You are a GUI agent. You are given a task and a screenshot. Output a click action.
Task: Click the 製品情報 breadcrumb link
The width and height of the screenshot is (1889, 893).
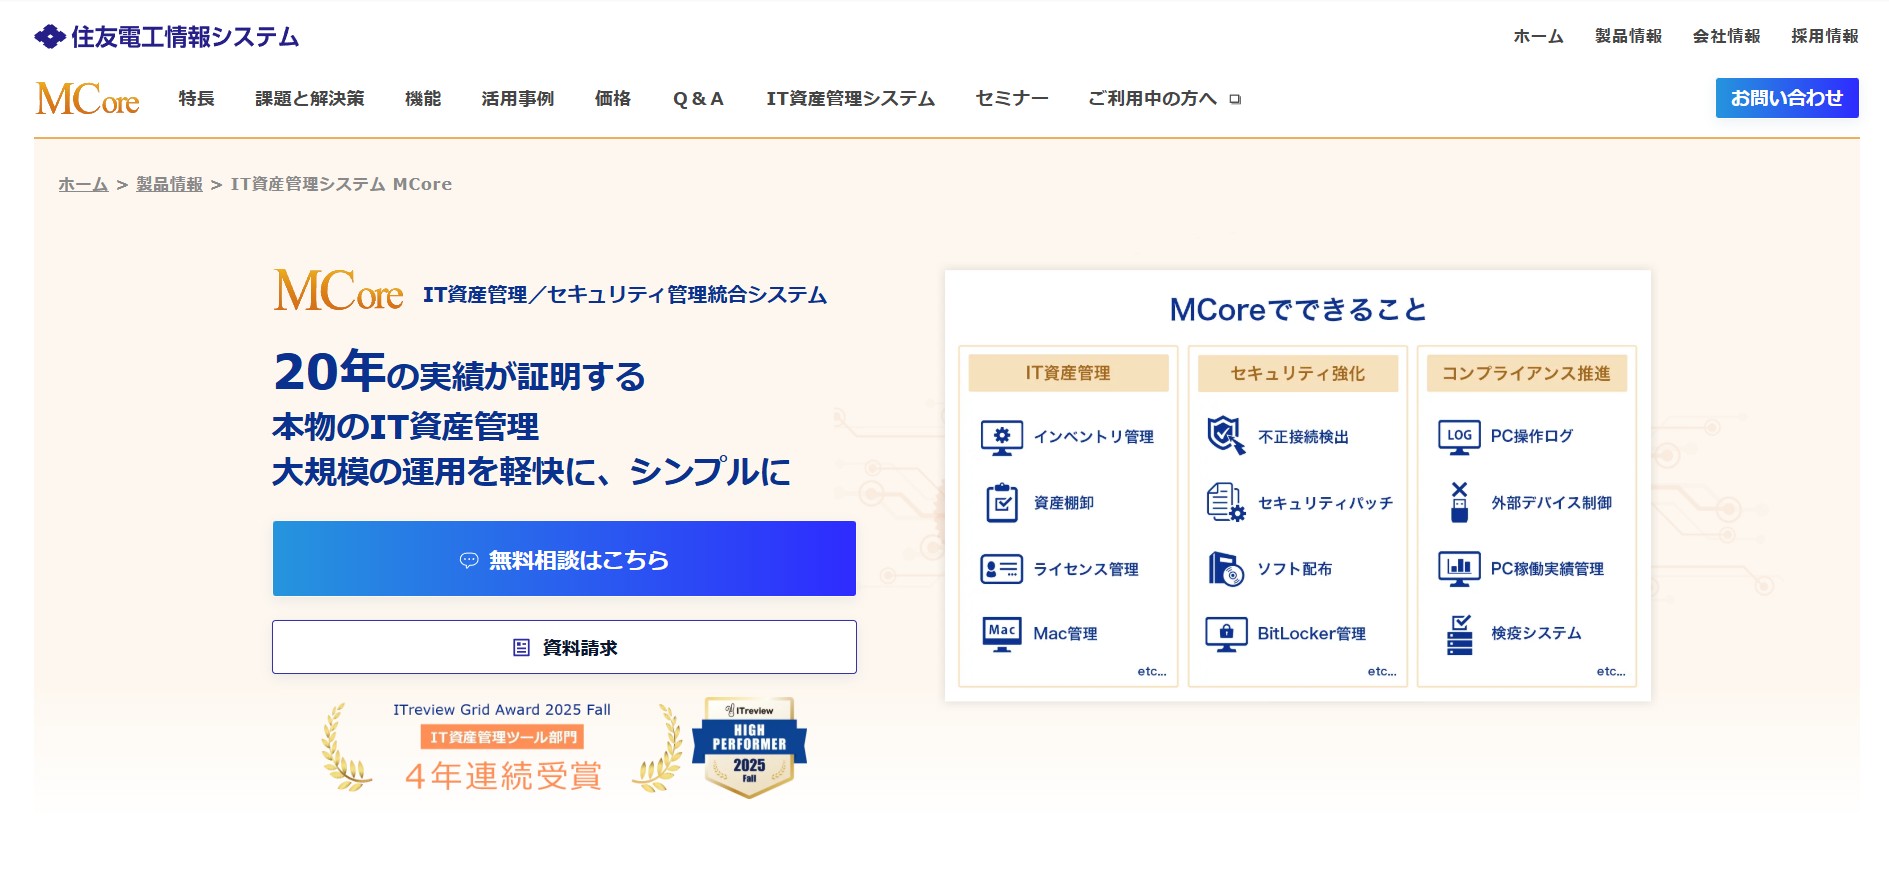click(170, 184)
